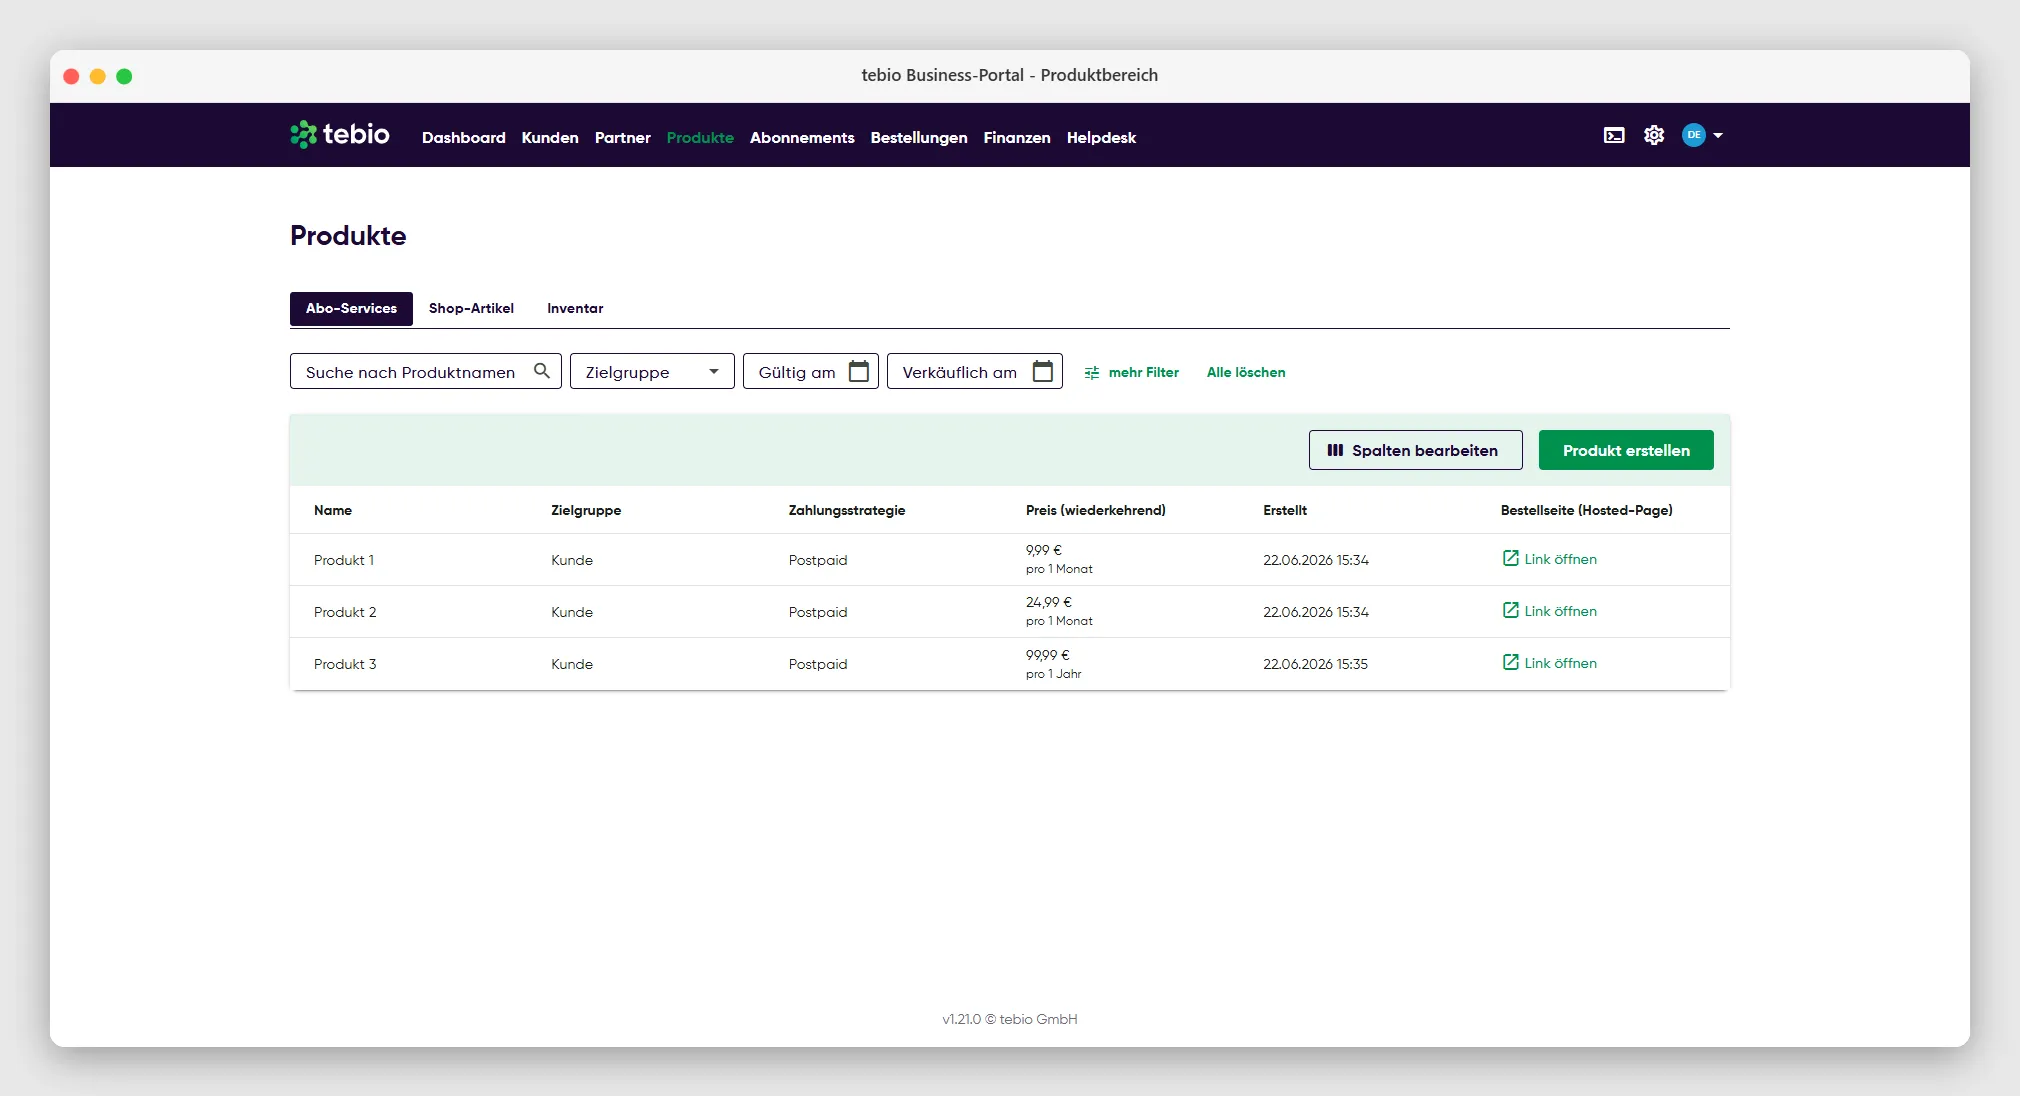Click the Name column header
This screenshot has width=2020, height=1096.
[333, 510]
